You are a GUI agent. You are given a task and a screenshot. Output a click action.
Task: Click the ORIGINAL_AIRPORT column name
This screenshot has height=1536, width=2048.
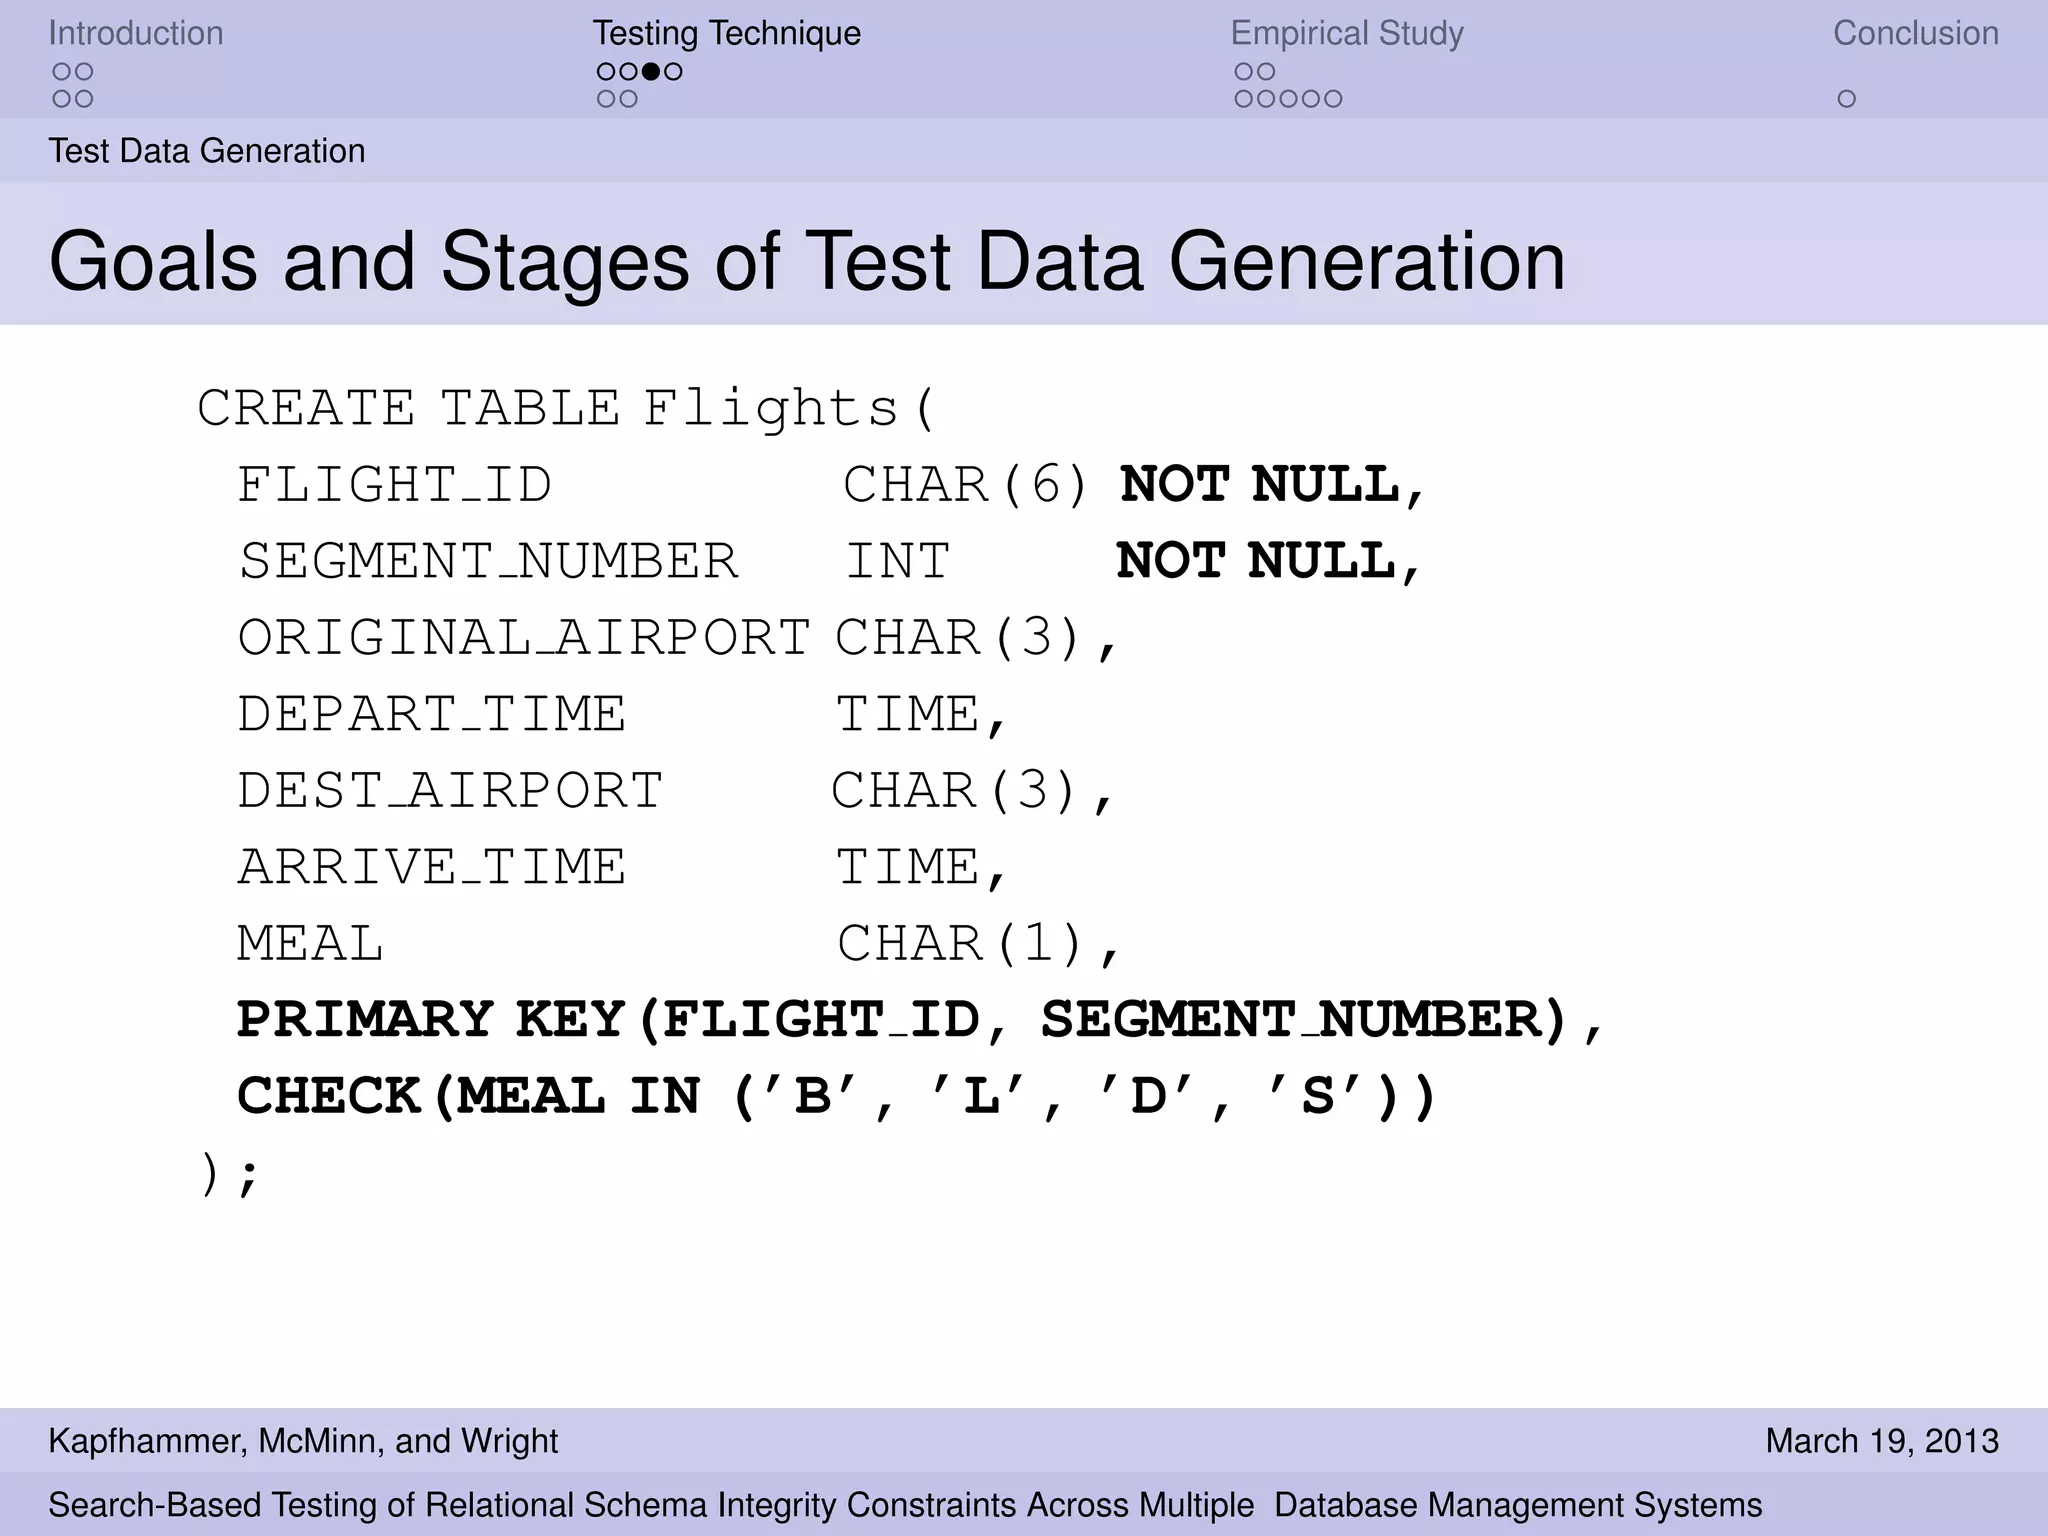click(x=524, y=638)
